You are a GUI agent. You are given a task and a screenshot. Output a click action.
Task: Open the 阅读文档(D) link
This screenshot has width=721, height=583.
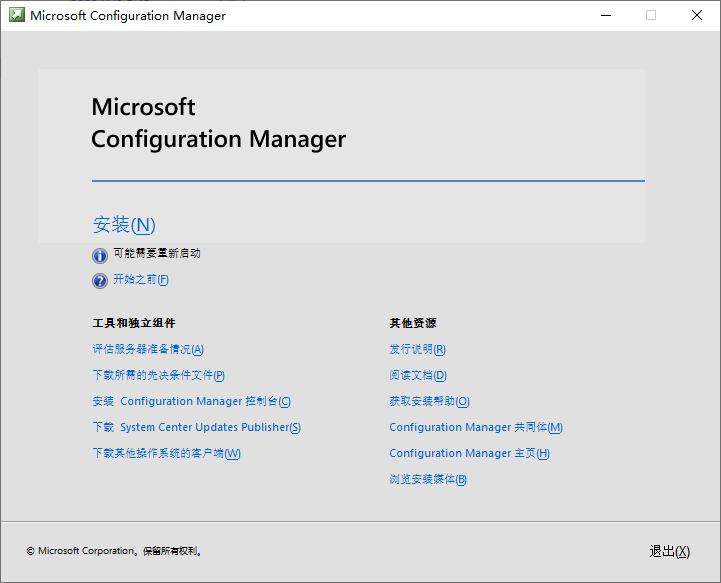tap(417, 375)
